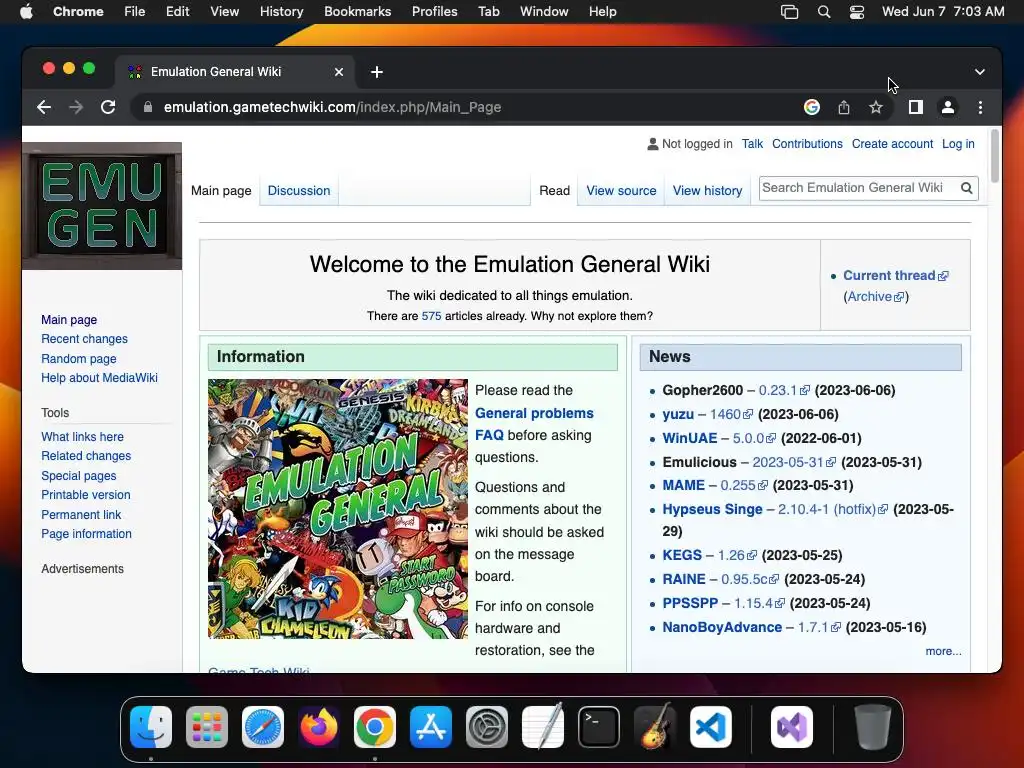Open Page information link
Image resolution: width=1024 pixels, height=768 pixels.
tap(86, 534)
